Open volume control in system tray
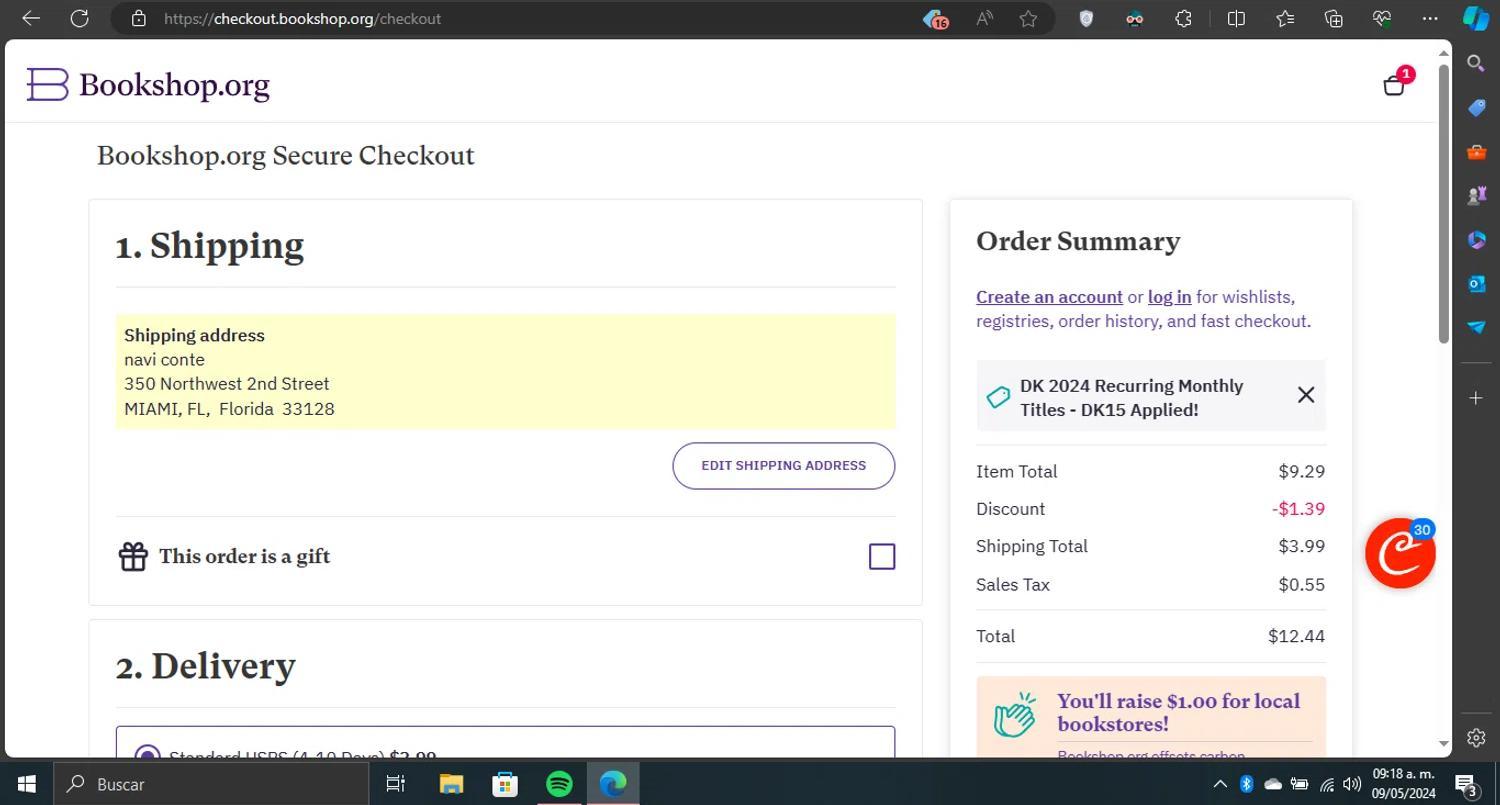The height and width of the screenshot is (805, 1500). pyautogui.click(x=1352, y=784)
